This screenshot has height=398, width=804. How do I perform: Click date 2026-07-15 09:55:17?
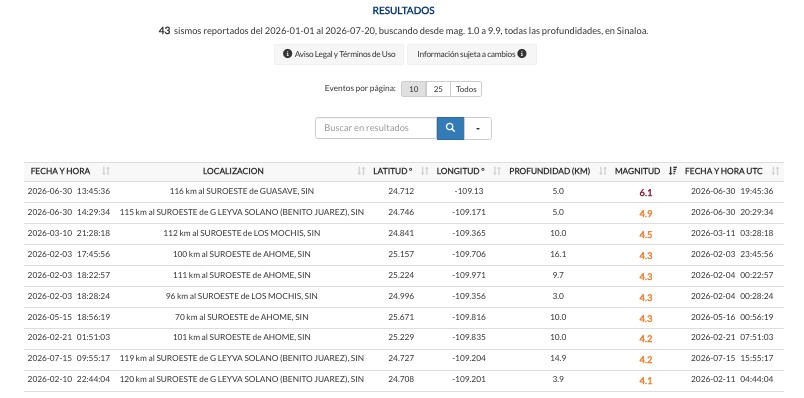[69, 358]
